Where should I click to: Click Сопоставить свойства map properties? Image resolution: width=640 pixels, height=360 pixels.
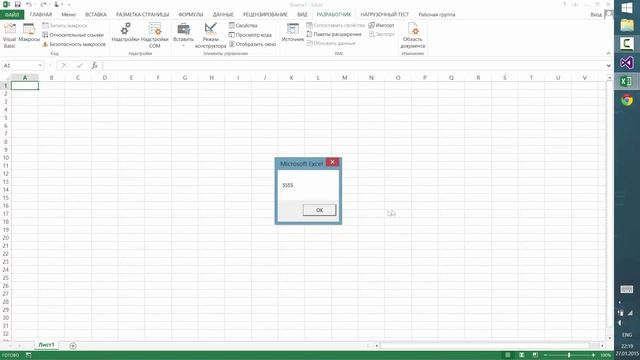coord(336,25)
